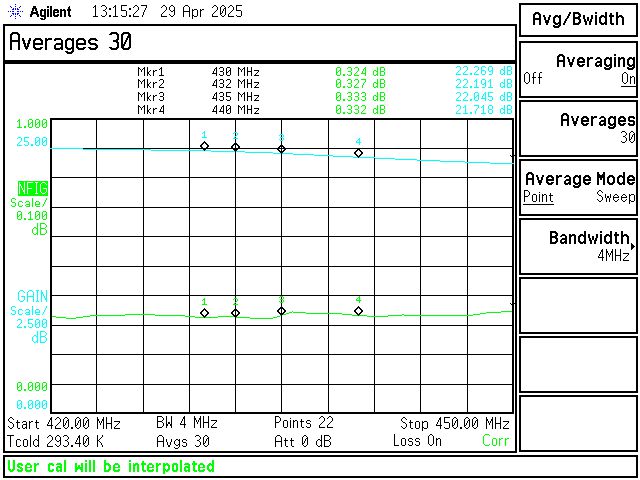640x480 pixels.
Task: Click marker 1 diamond on noise figure trace
Action: tap(204, 313)
